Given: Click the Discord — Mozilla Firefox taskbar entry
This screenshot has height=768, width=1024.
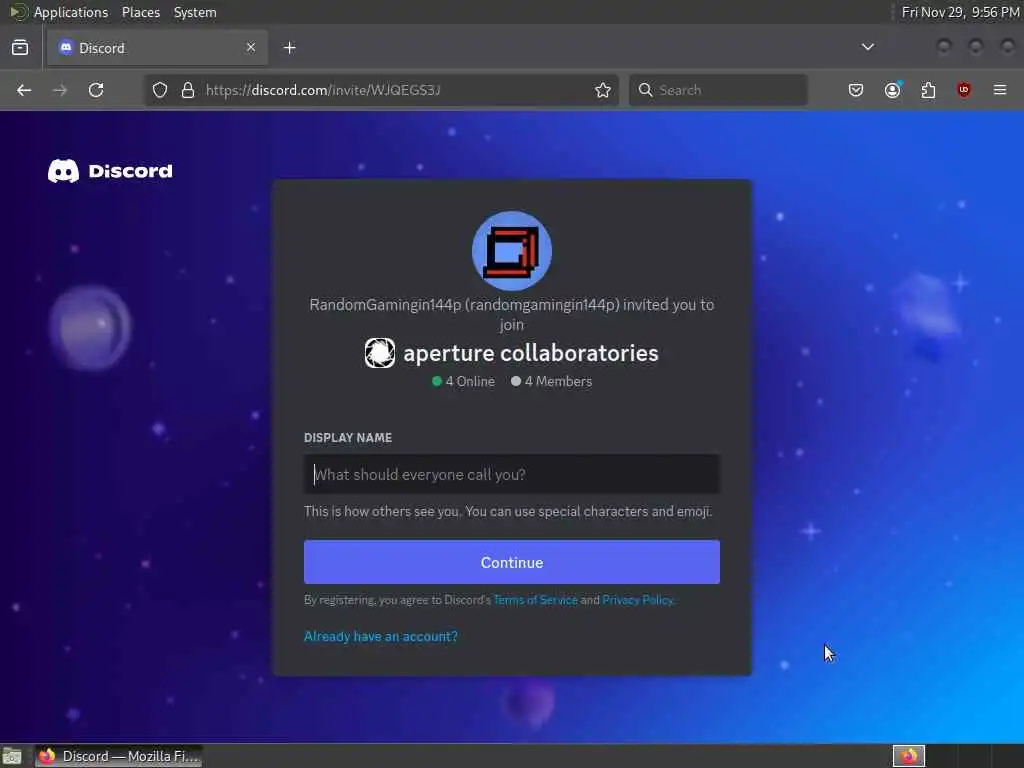Looking at the screenshot, I should click(118, 756).
